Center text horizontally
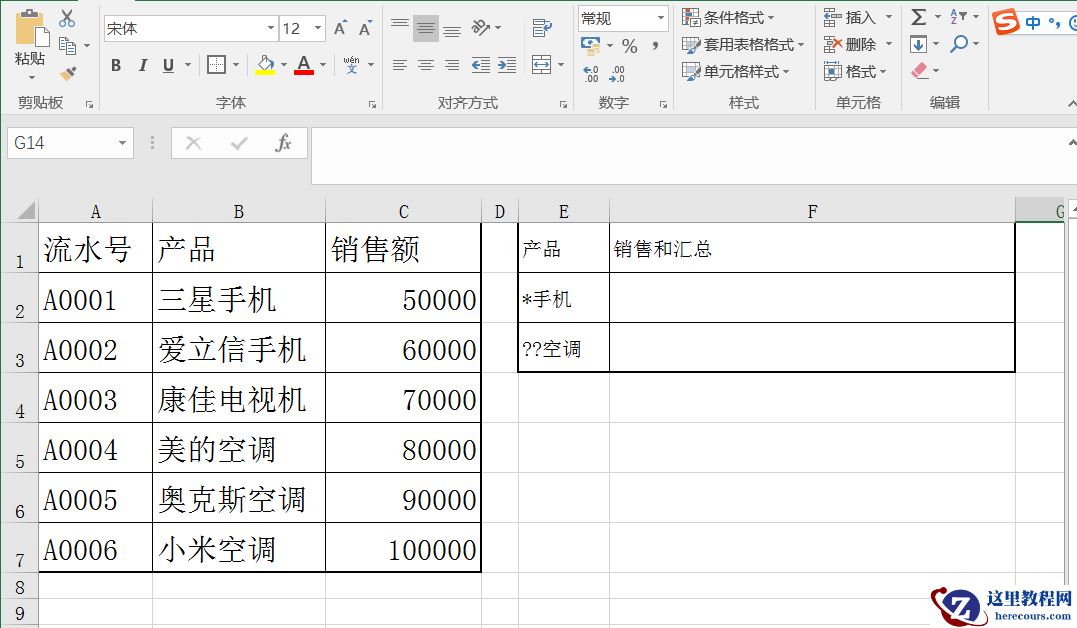1077x628 pixels. pyautogui.click(x=426, y=65)
